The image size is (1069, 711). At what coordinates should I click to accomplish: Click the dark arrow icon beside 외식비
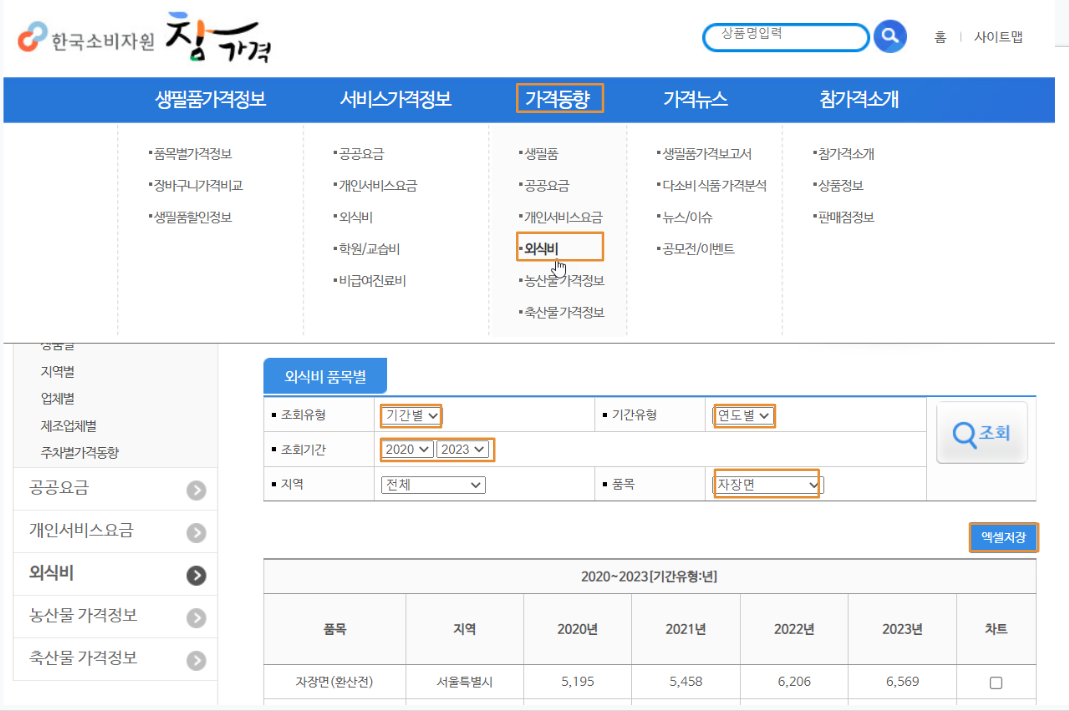coord(196,575)
